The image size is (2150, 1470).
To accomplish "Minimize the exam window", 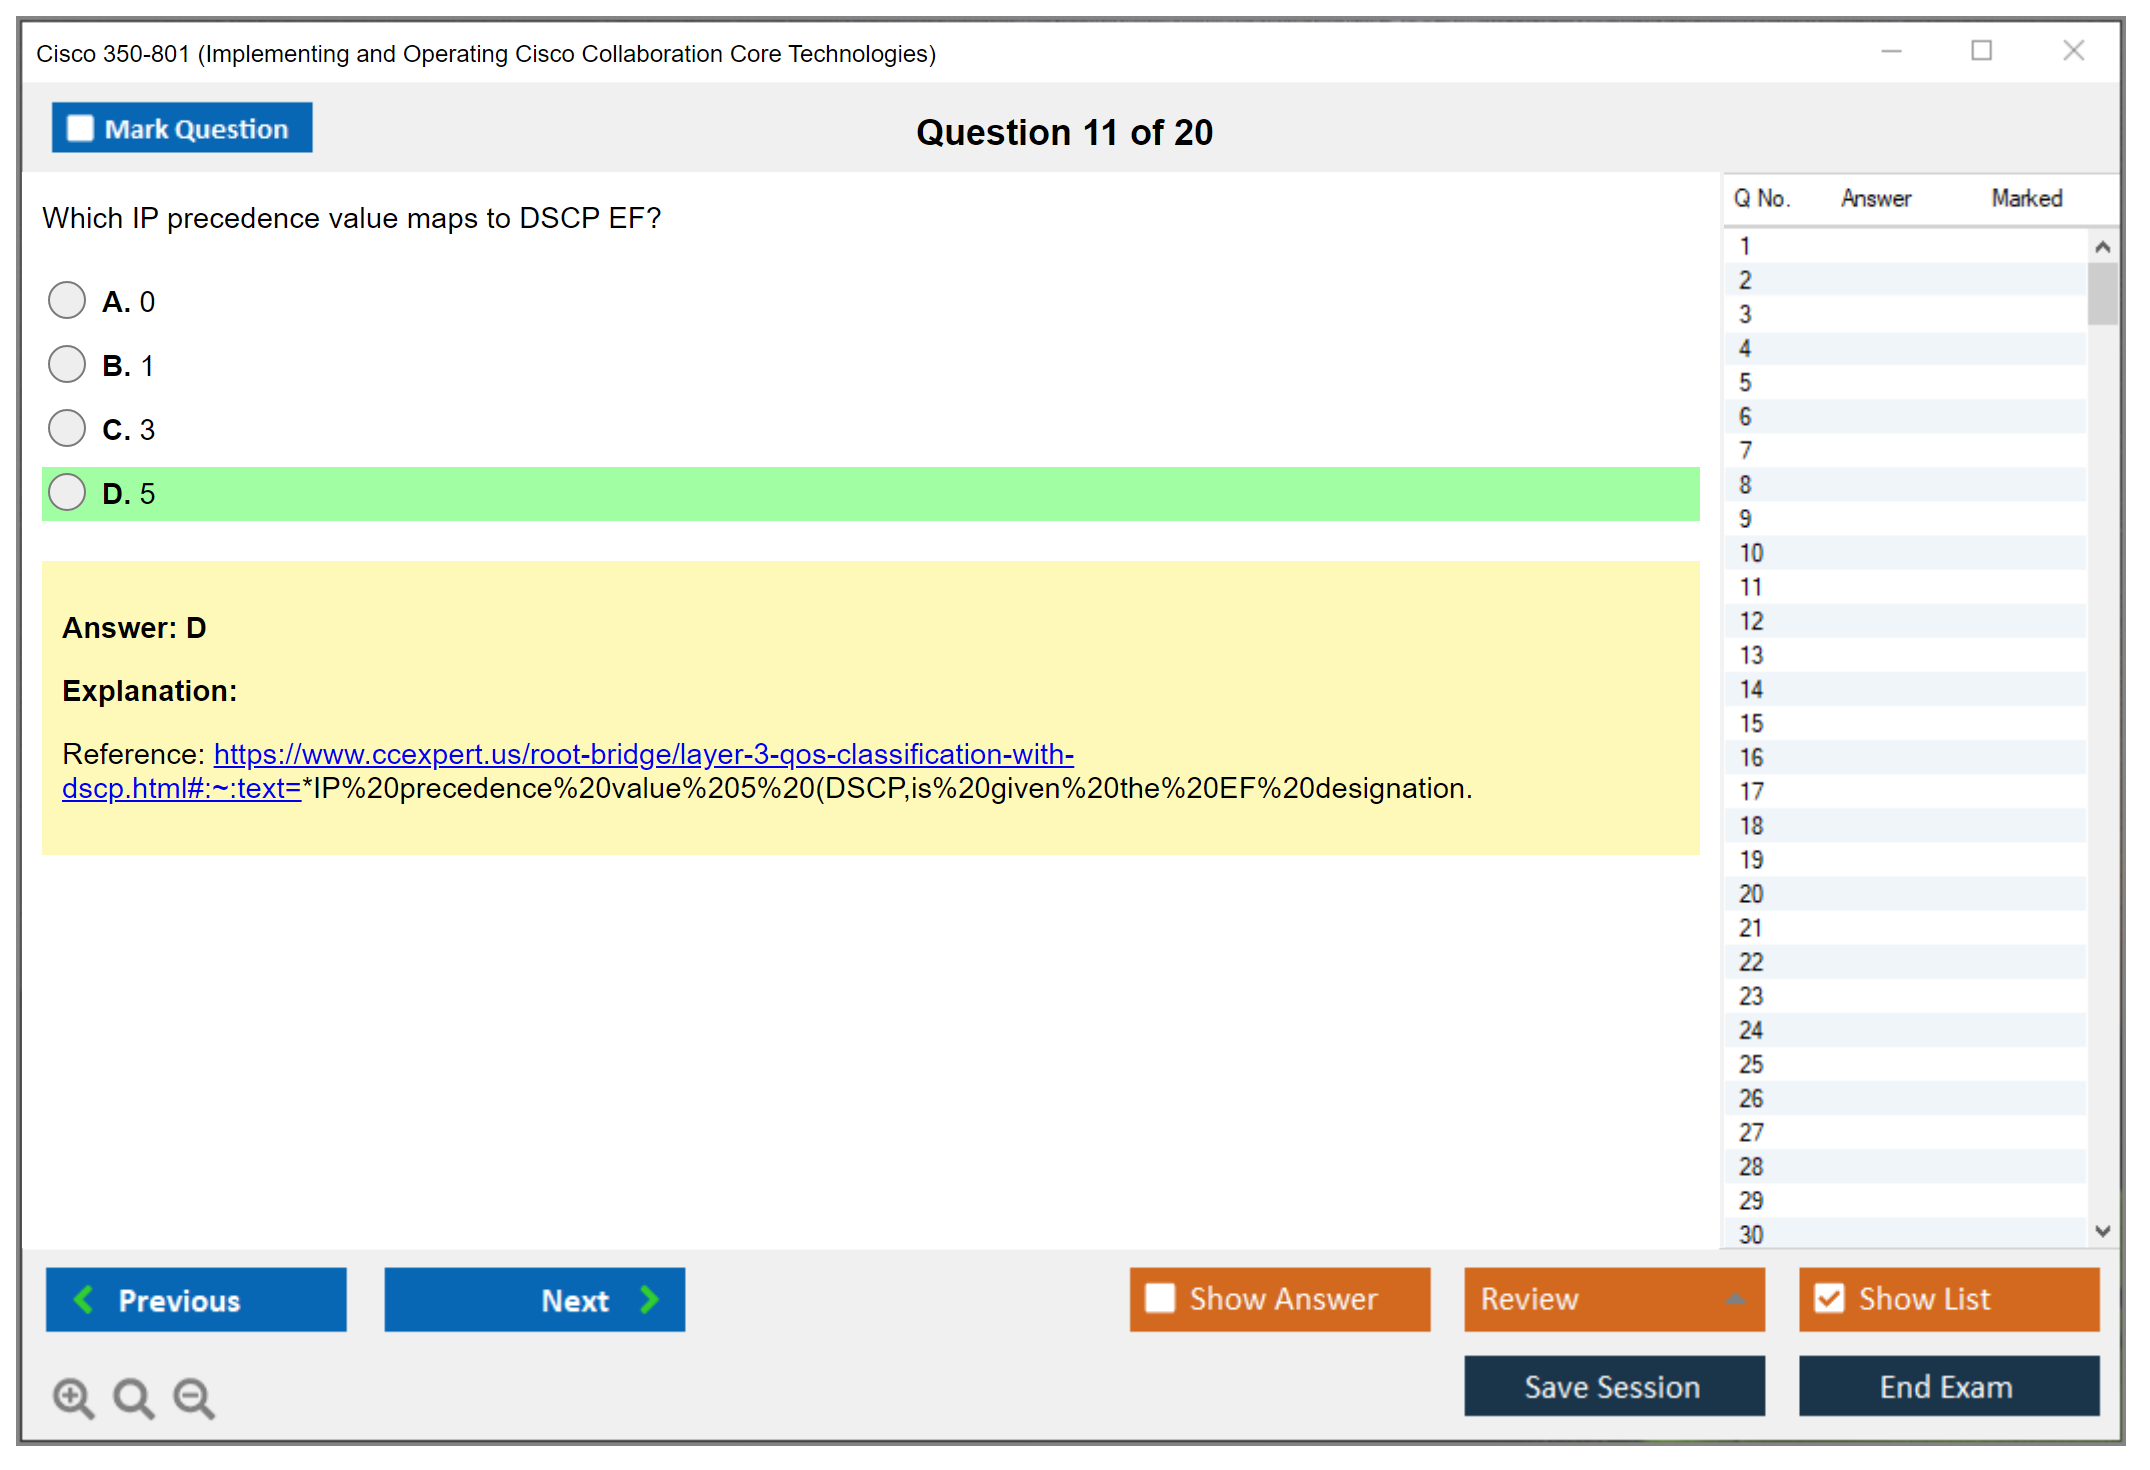I will coord(1891,51).
